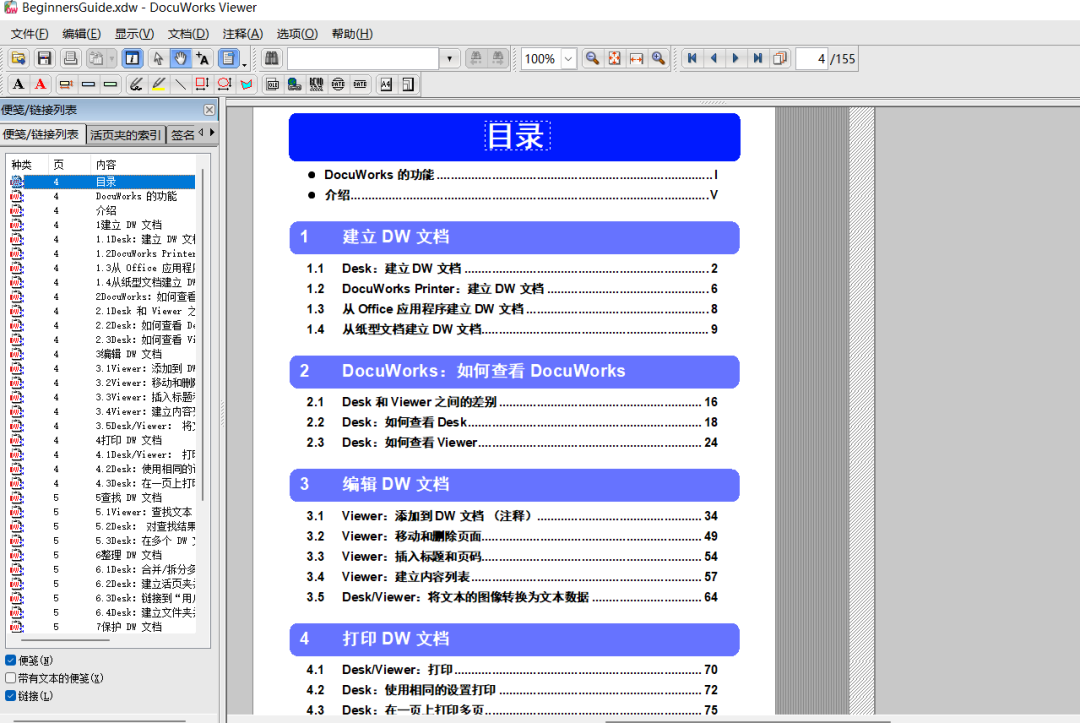This screenshot has width=1080, height=723.
Task: Click the current page number field
Action: pyautogui.click(x=812, y=59)
